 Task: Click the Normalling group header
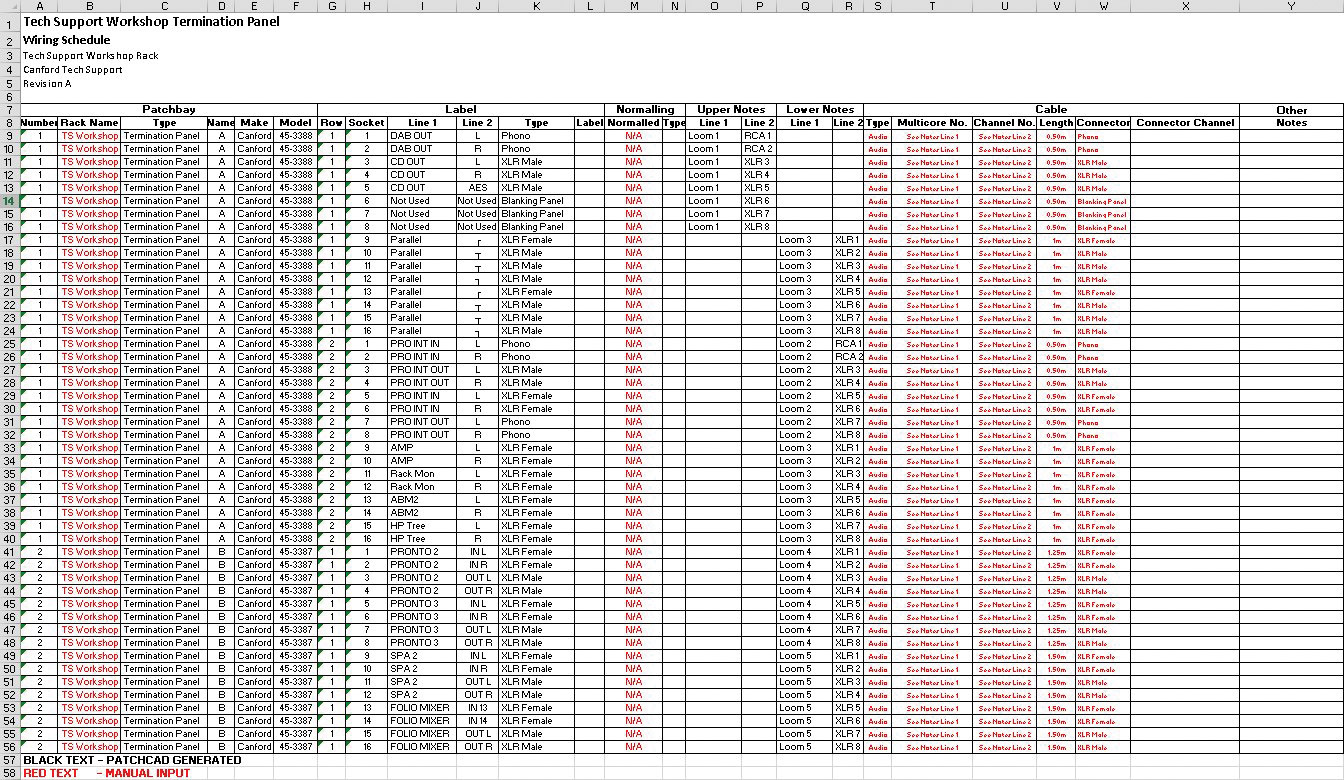[644, 110]
